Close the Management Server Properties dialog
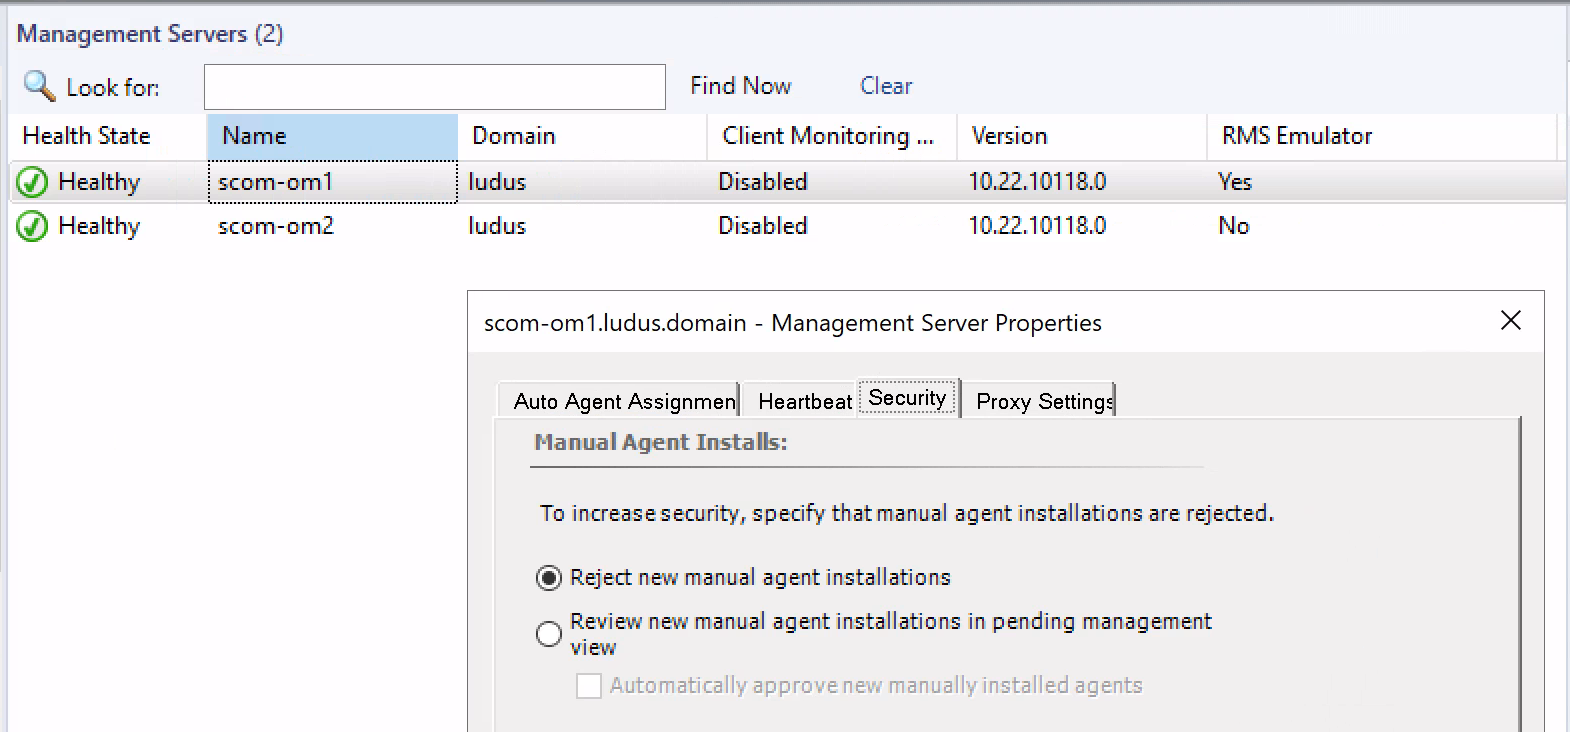The height and width of the screenshot is (732, 1570). [1510, 320]
